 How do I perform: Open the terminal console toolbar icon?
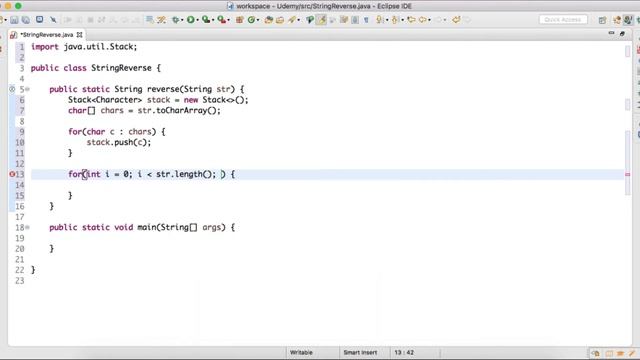pos(39,19)
